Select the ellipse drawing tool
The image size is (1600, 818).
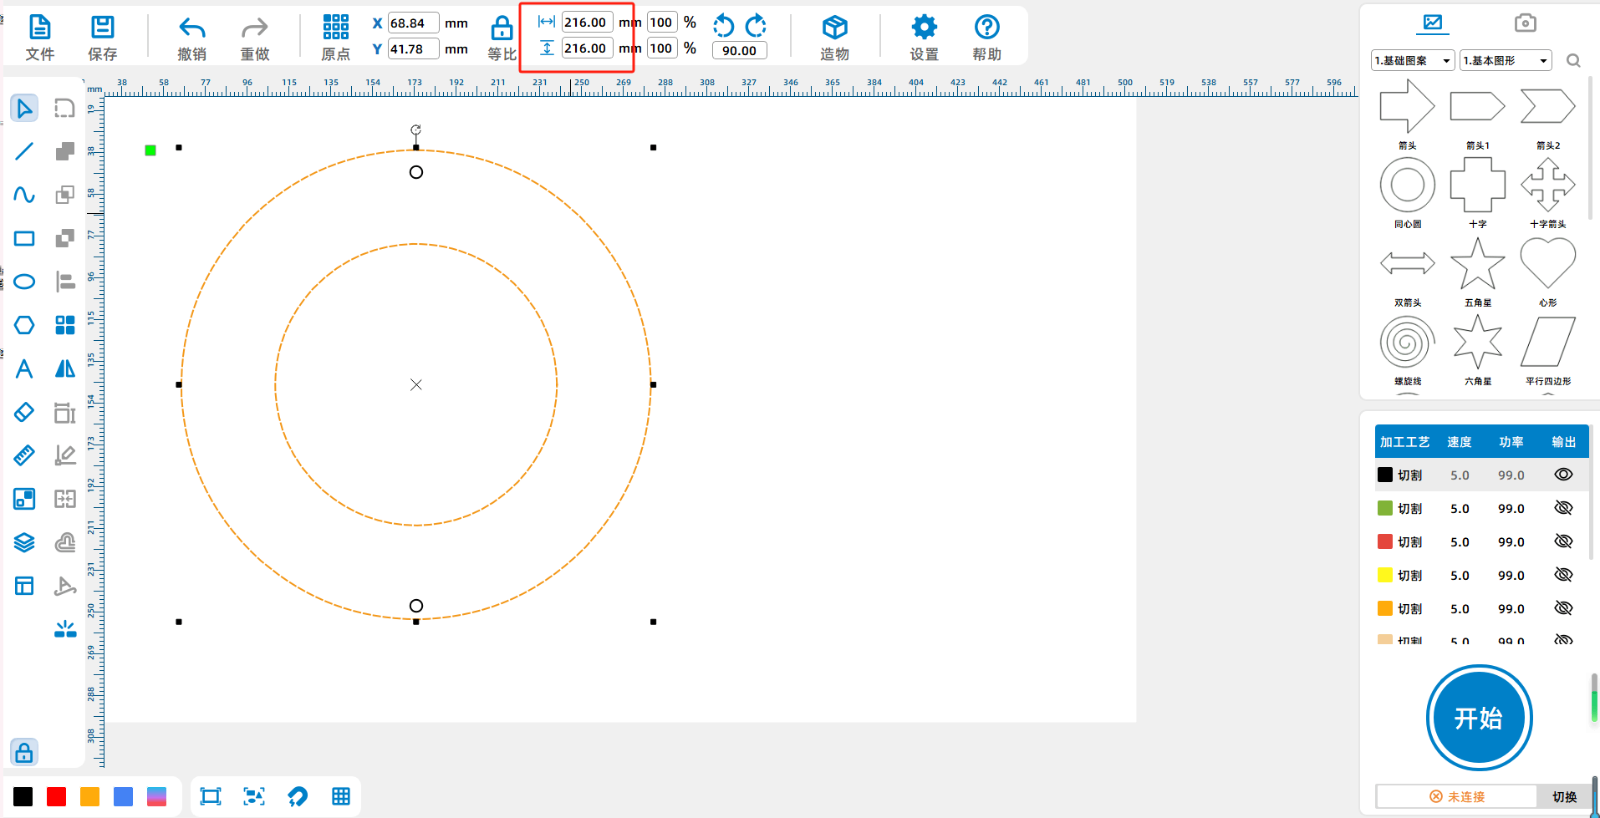coord(24,282)
